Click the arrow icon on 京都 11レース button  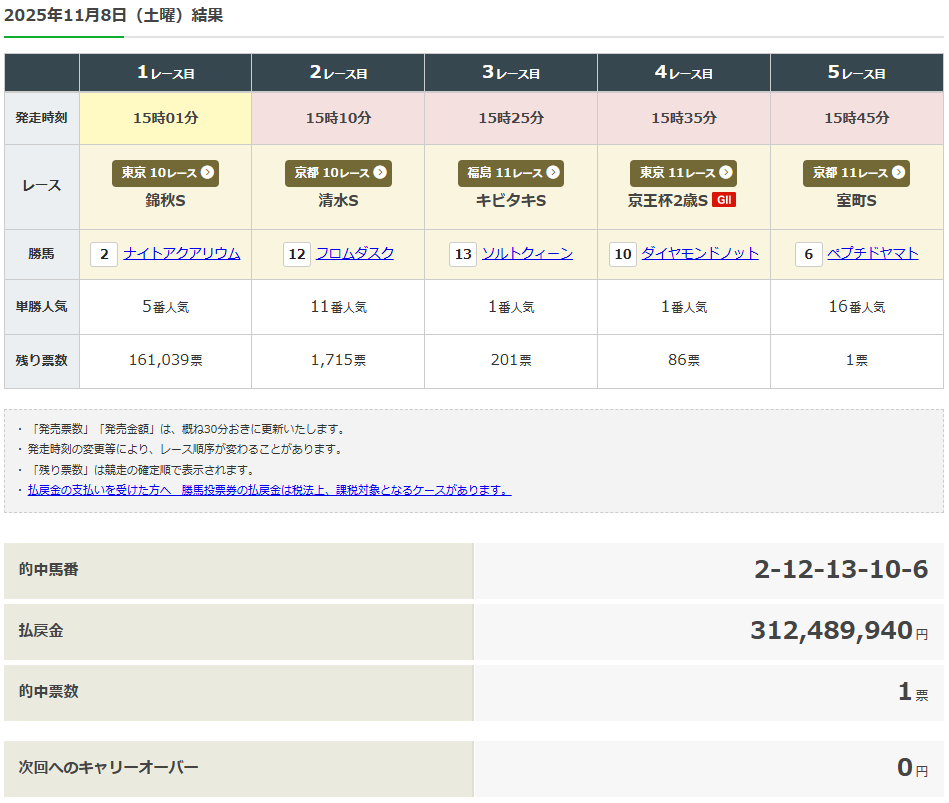click(898, 173)
